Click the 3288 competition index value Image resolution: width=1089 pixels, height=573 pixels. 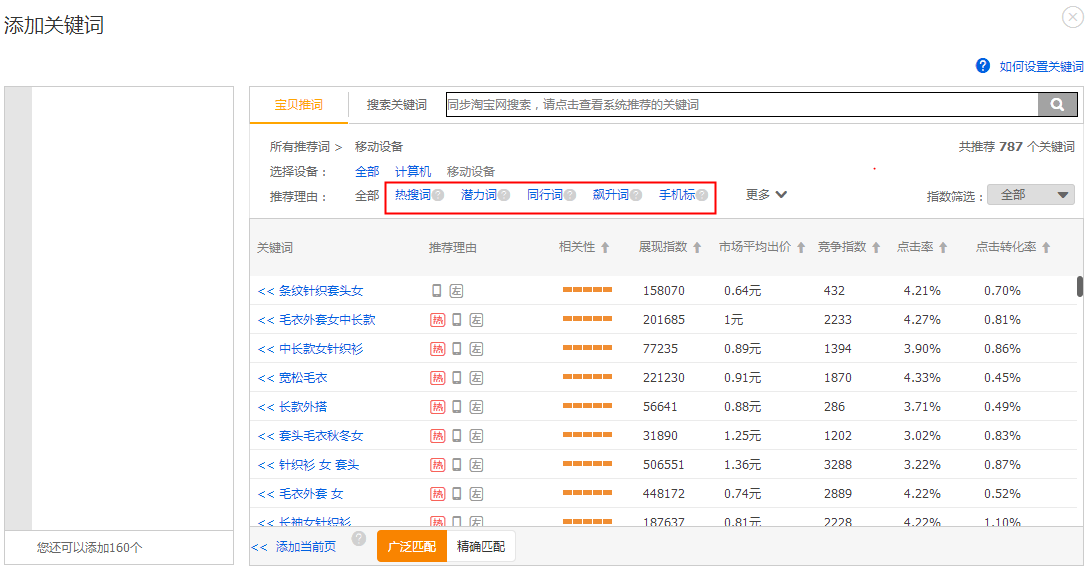click(838, 465)
